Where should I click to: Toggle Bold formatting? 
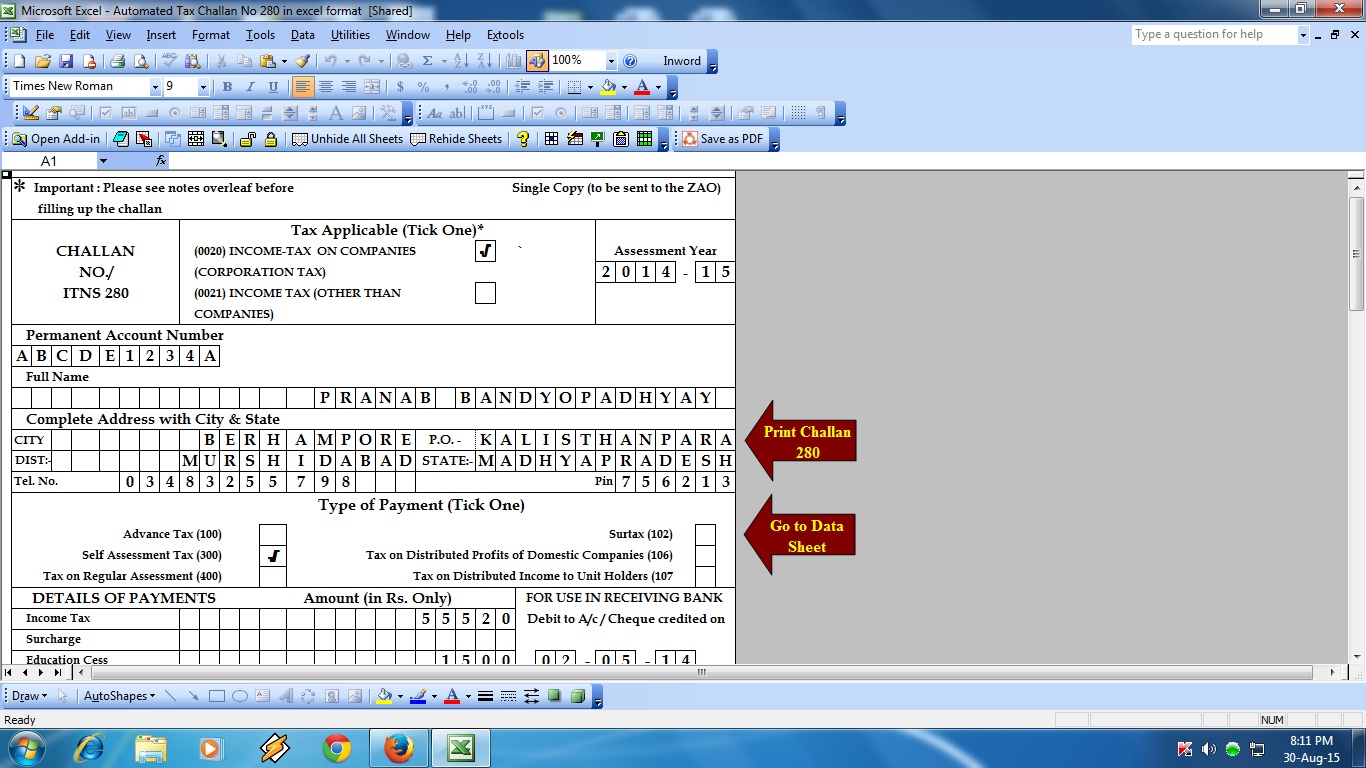pos(227,87)
